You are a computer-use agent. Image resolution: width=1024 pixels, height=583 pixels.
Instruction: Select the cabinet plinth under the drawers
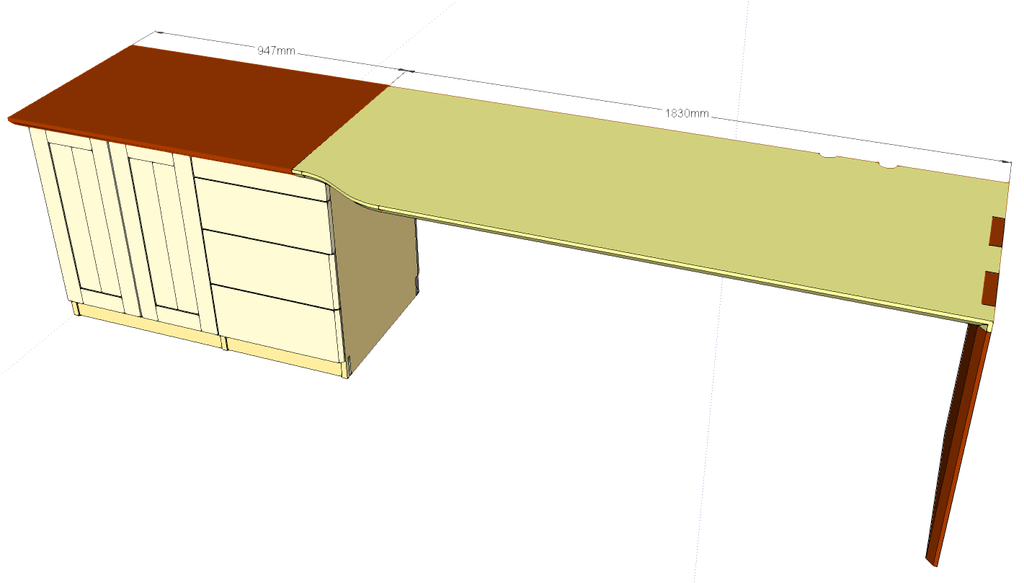tap(284, 355)
